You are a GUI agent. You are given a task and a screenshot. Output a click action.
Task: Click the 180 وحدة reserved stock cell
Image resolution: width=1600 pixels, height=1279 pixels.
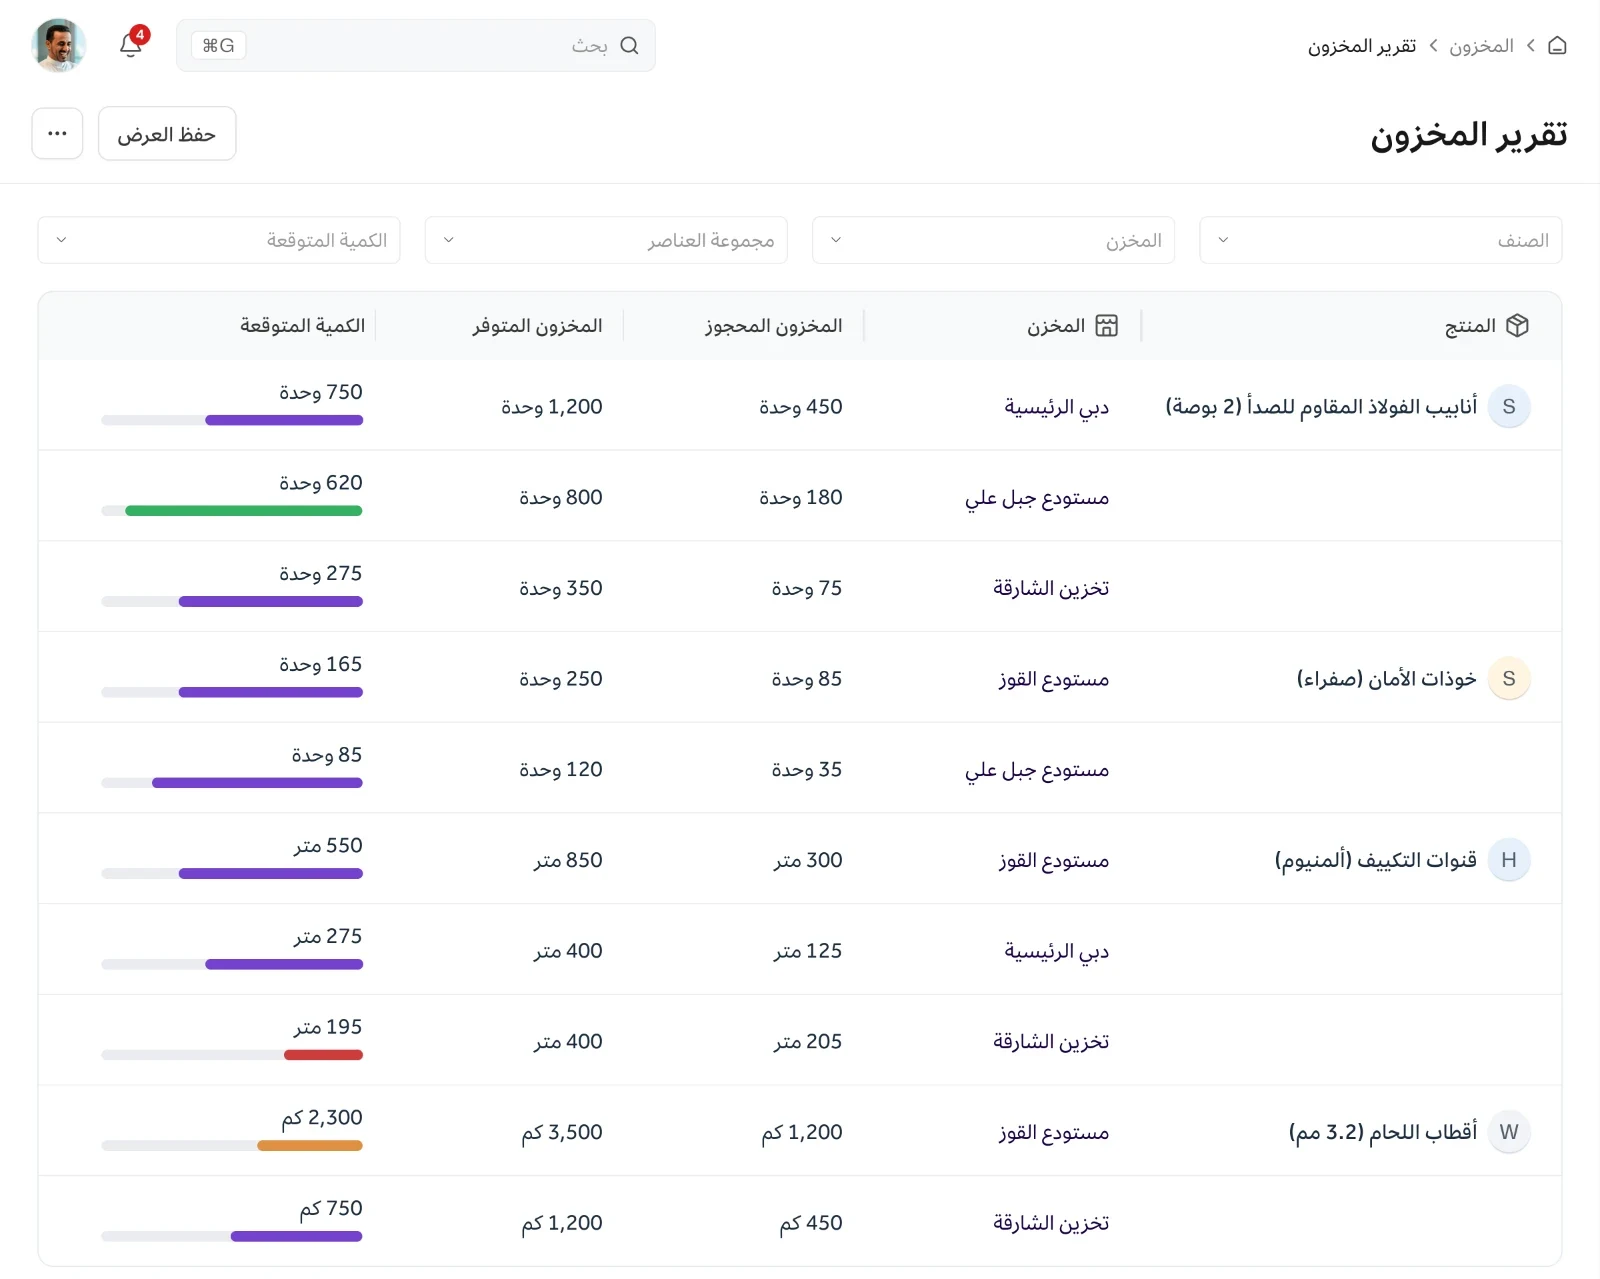[801, 497]
